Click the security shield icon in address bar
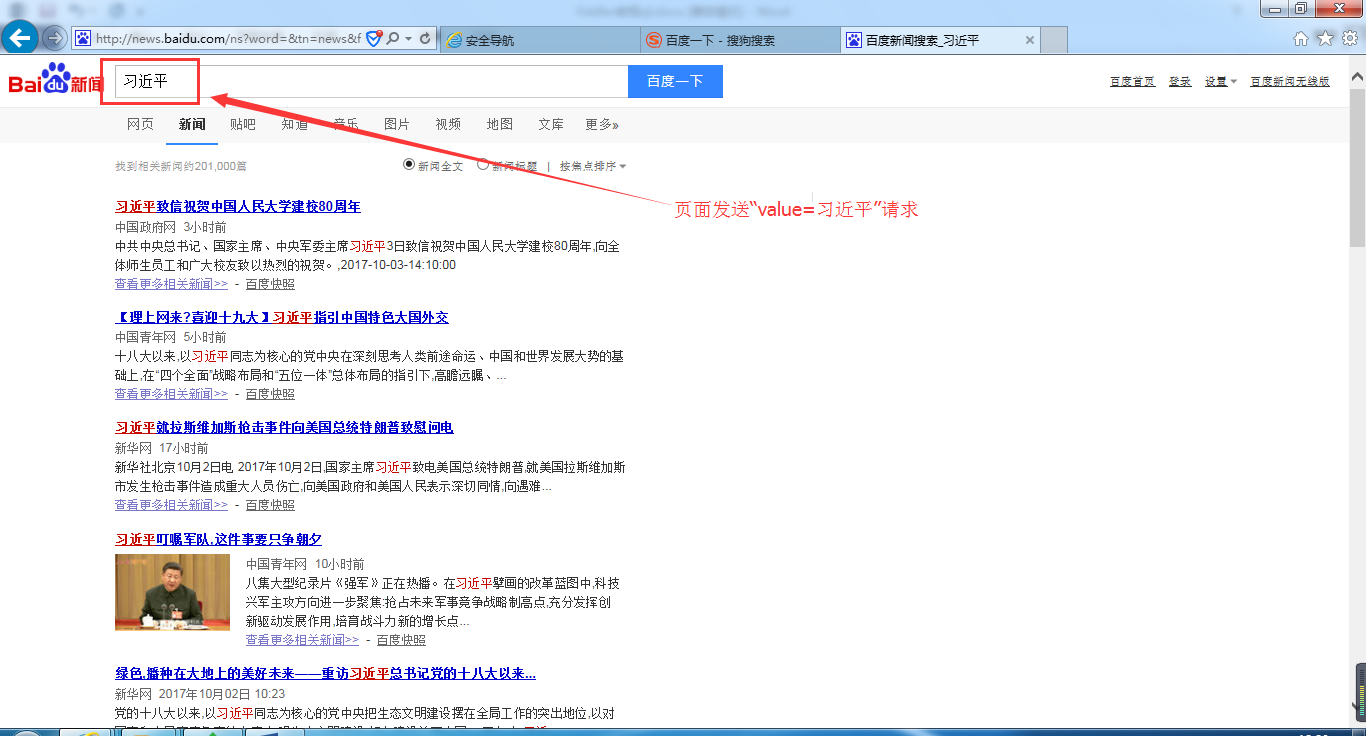1366x736 pixels. point(374,39)
